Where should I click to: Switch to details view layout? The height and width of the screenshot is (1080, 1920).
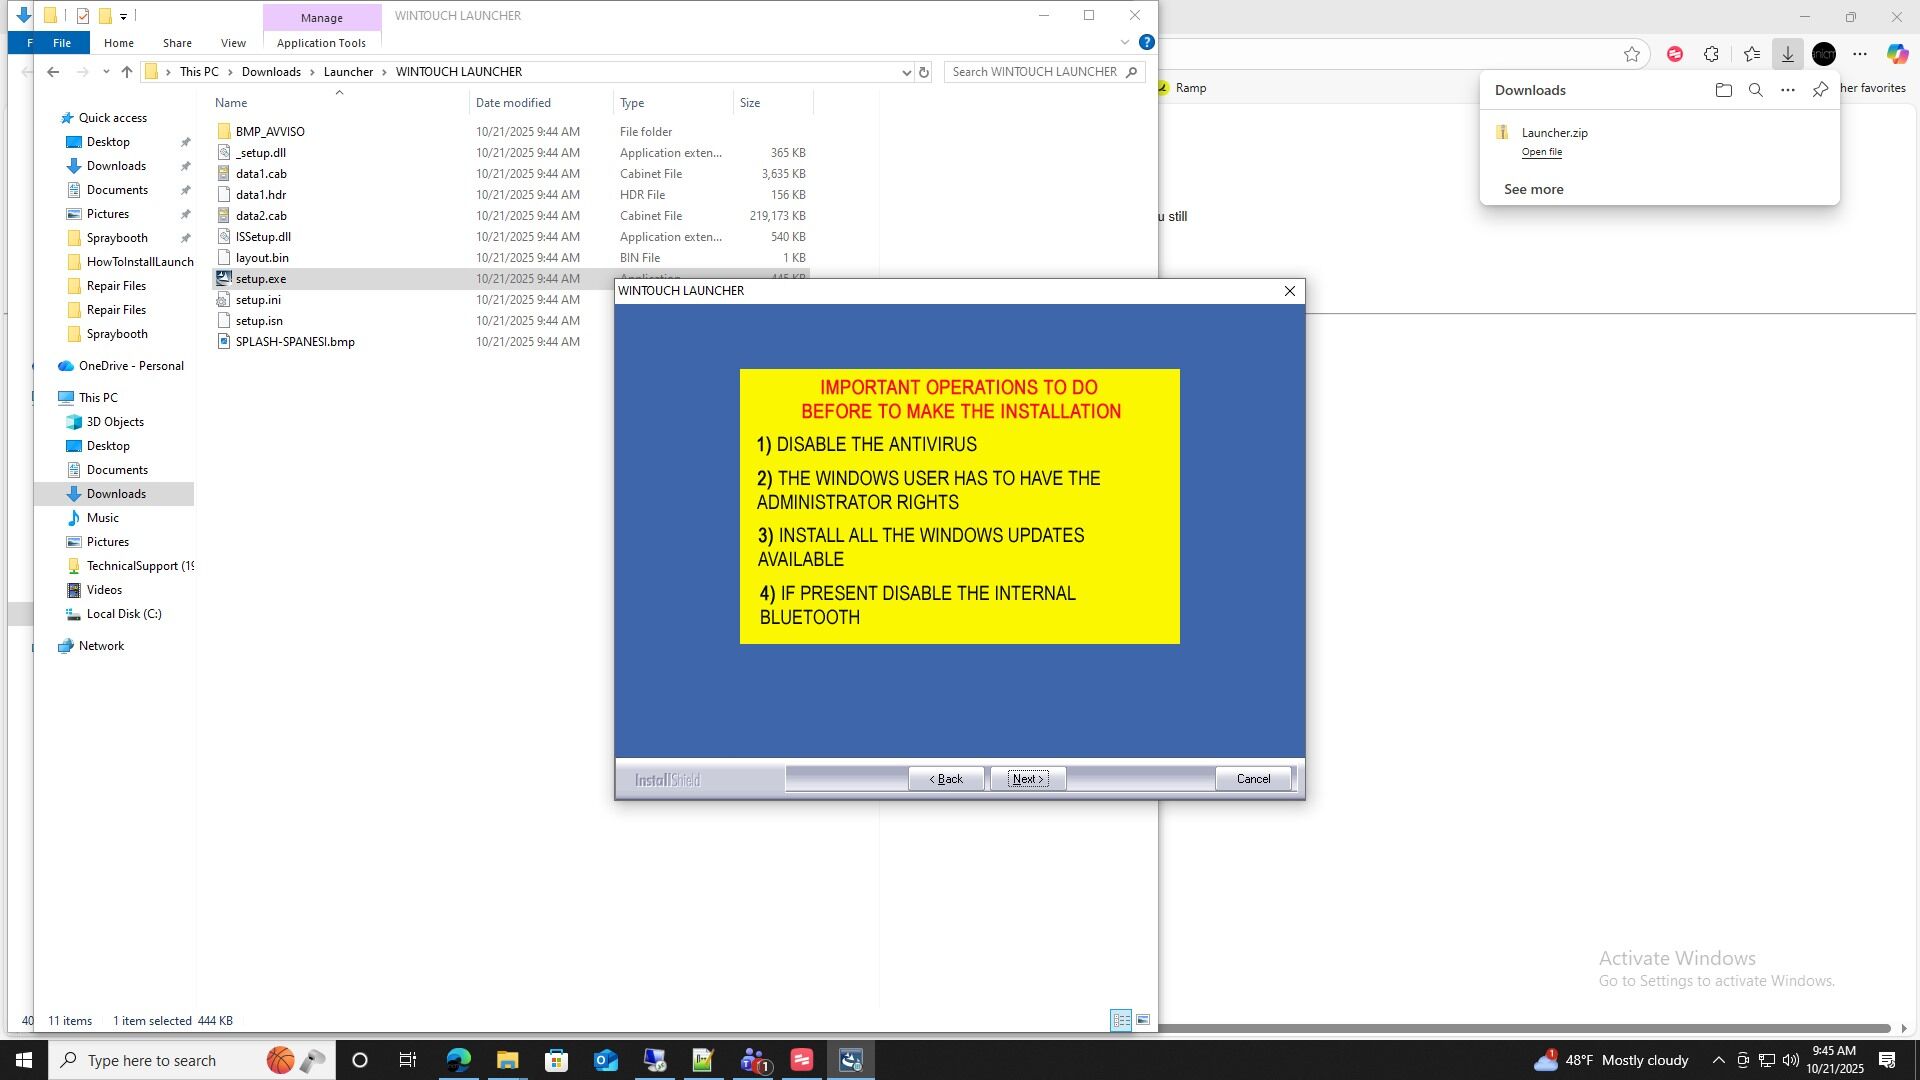coord(1121,1020)
